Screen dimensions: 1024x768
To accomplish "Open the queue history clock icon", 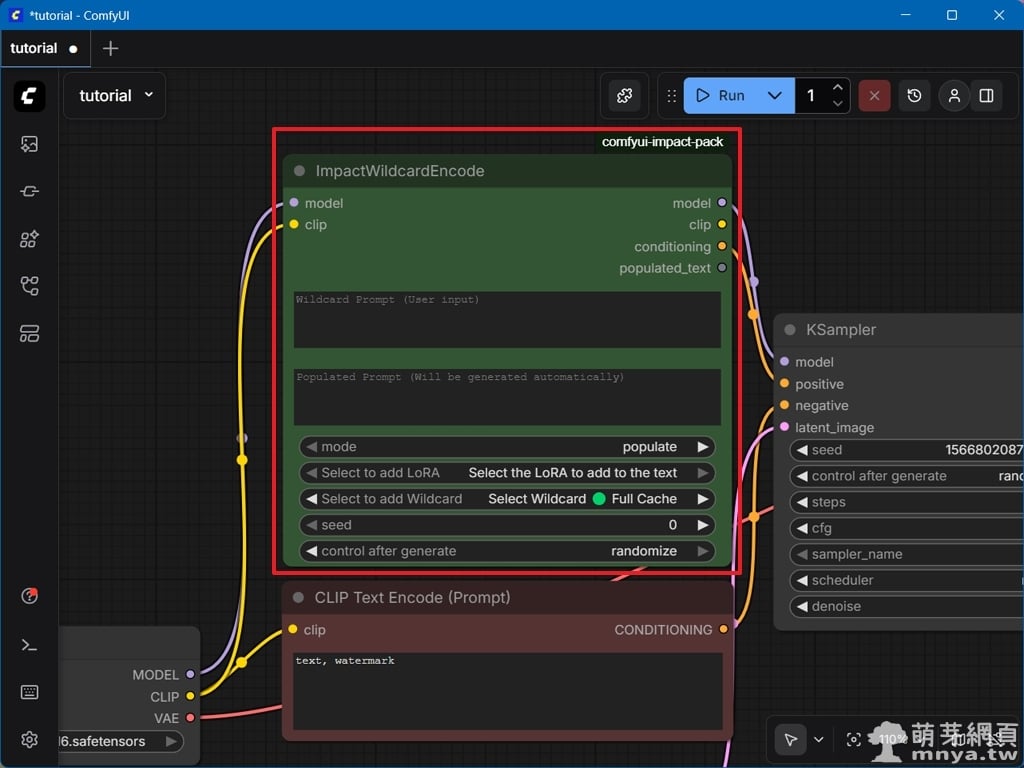I will click(914, 96).
